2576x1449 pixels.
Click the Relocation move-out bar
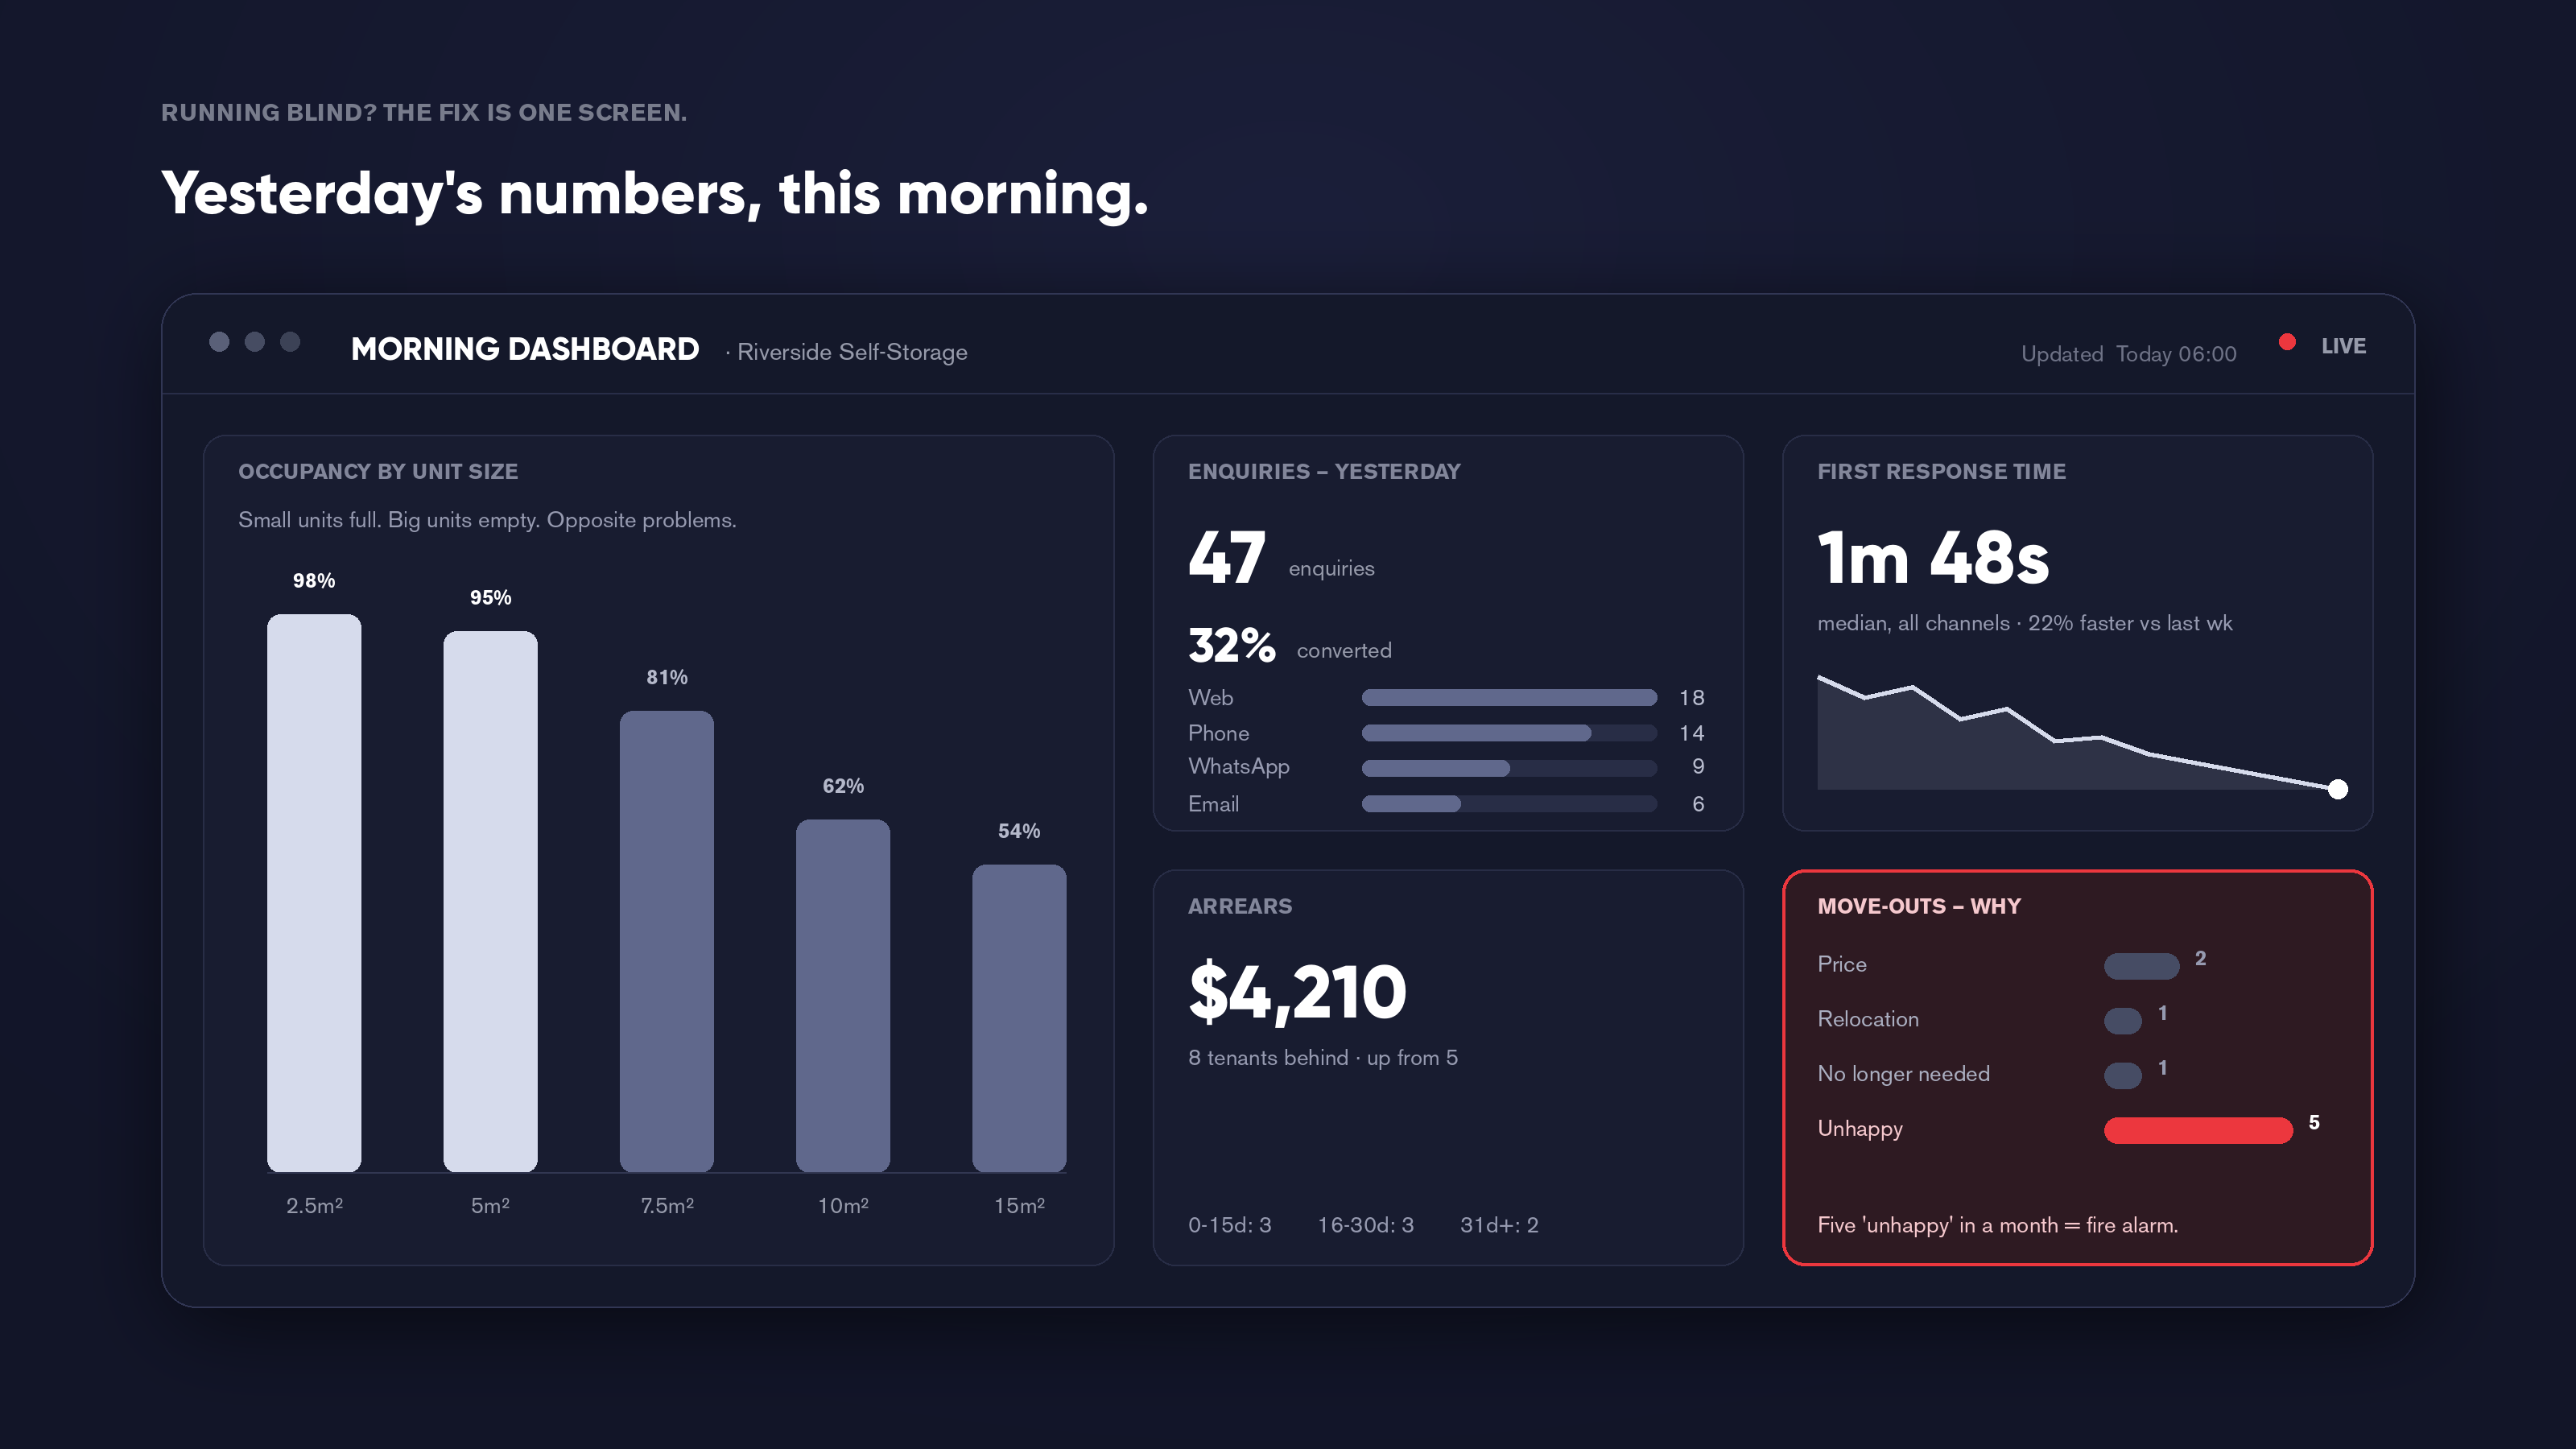coord(2122,1021)
